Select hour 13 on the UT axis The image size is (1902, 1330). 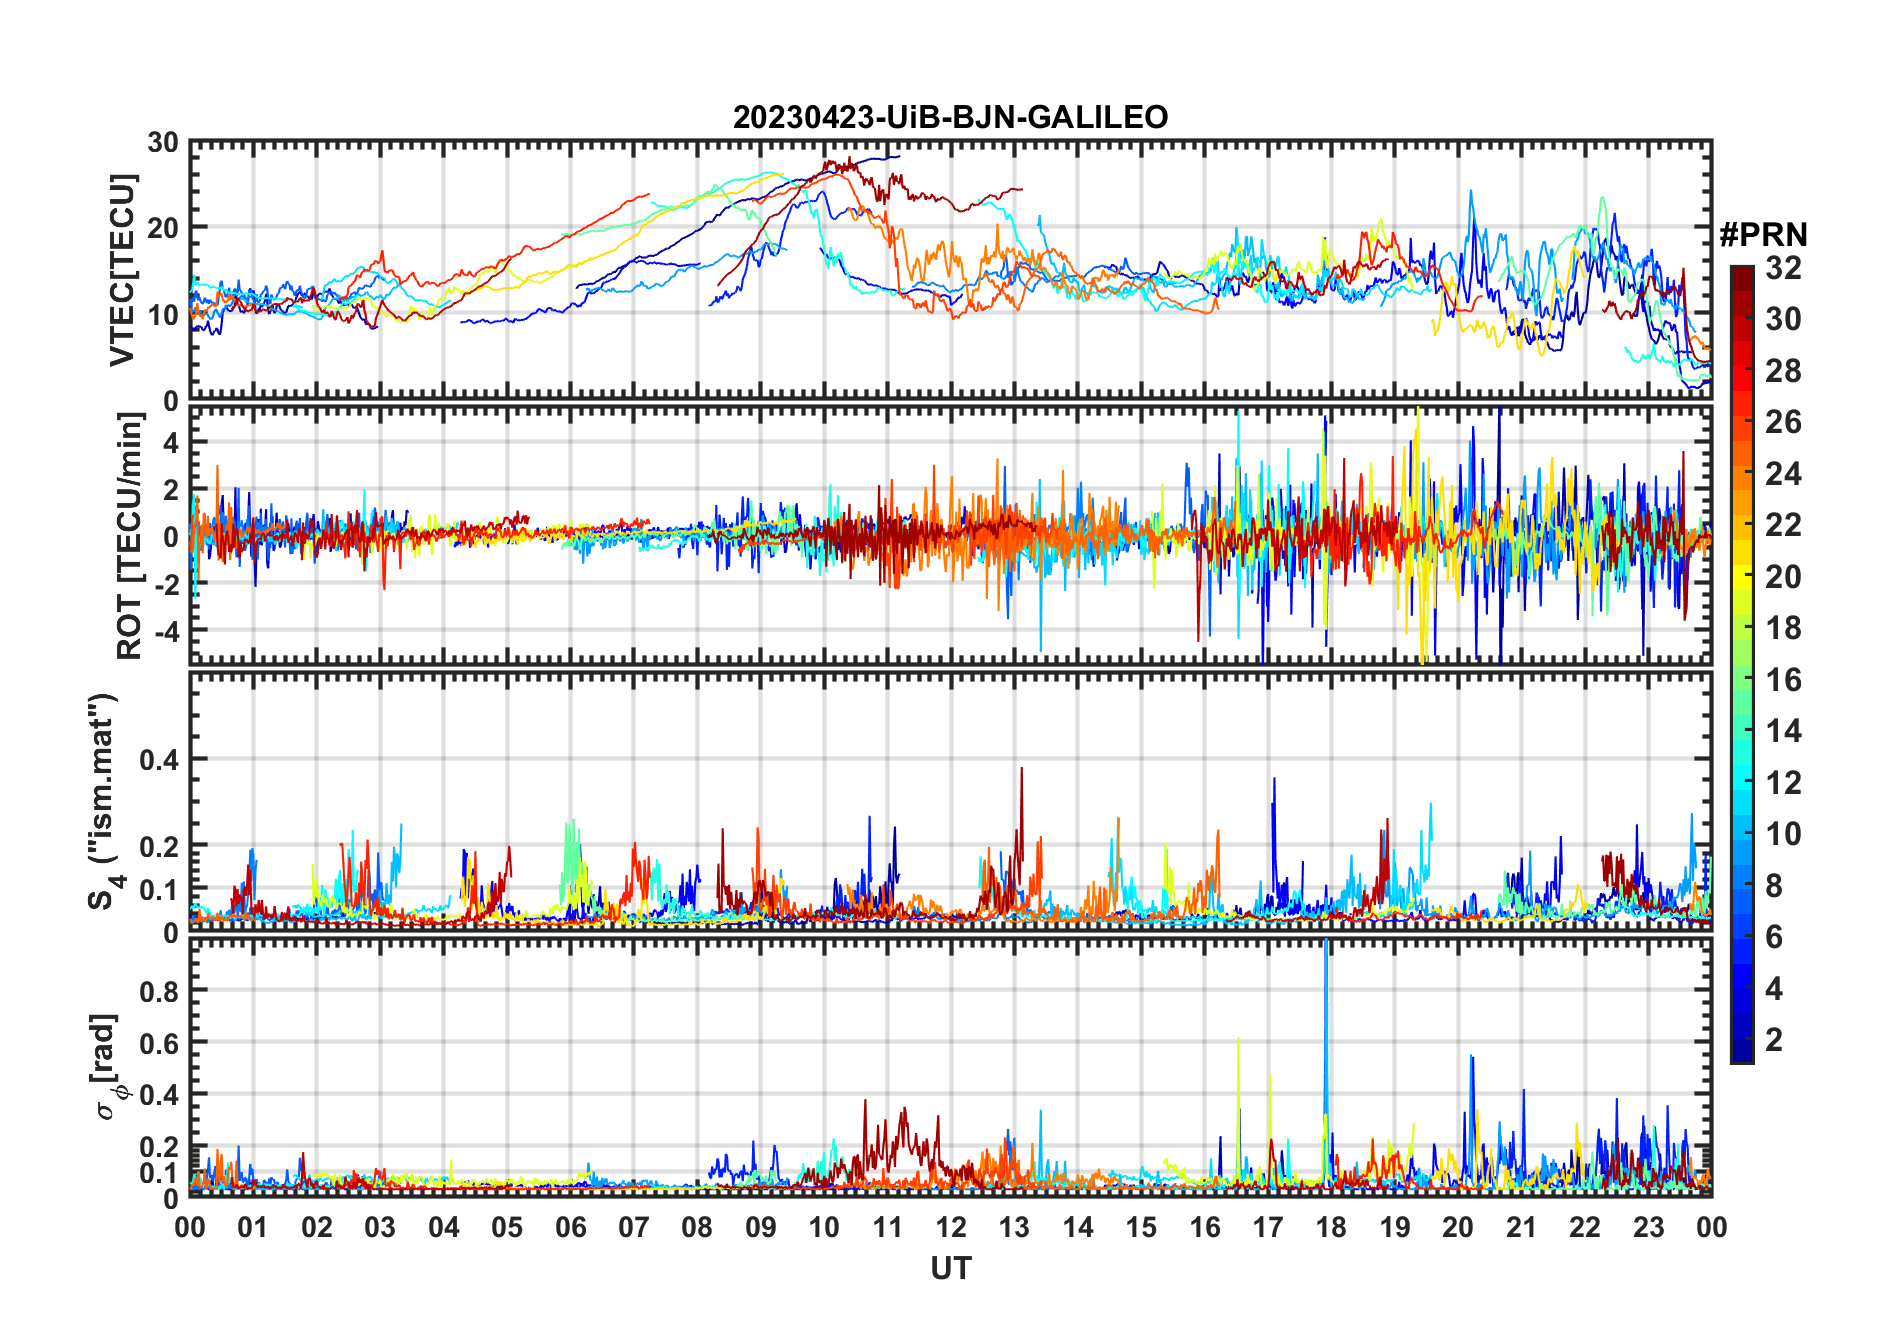(x=1014, y=1227)
